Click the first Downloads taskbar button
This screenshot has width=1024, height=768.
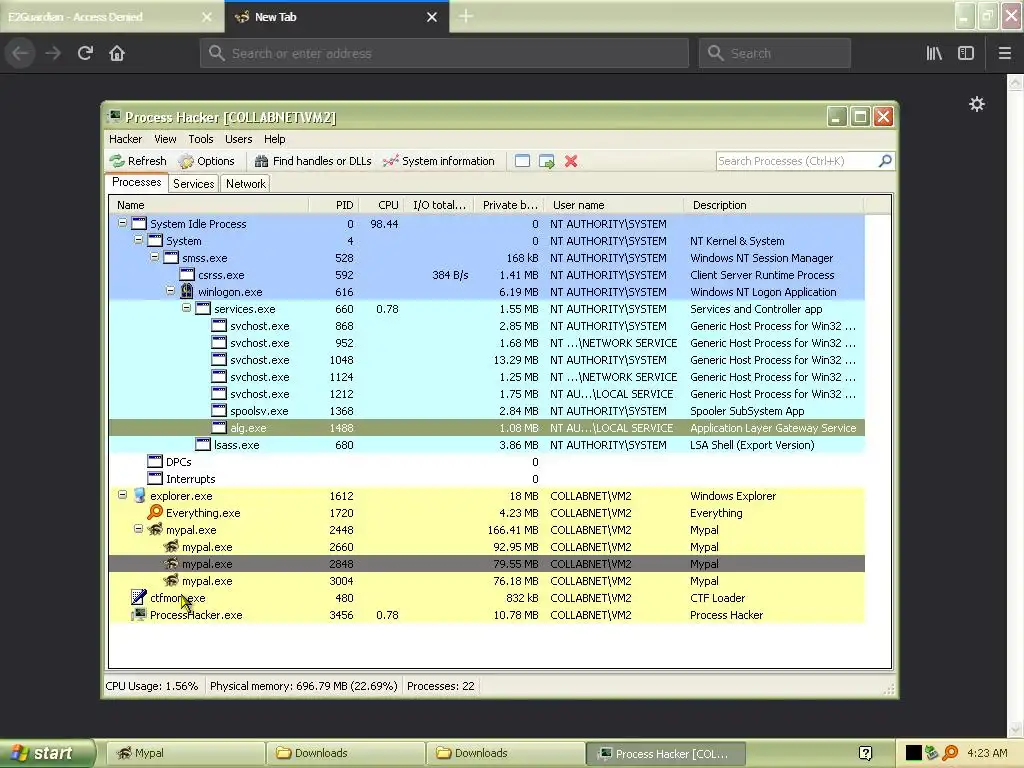(345, 753)
